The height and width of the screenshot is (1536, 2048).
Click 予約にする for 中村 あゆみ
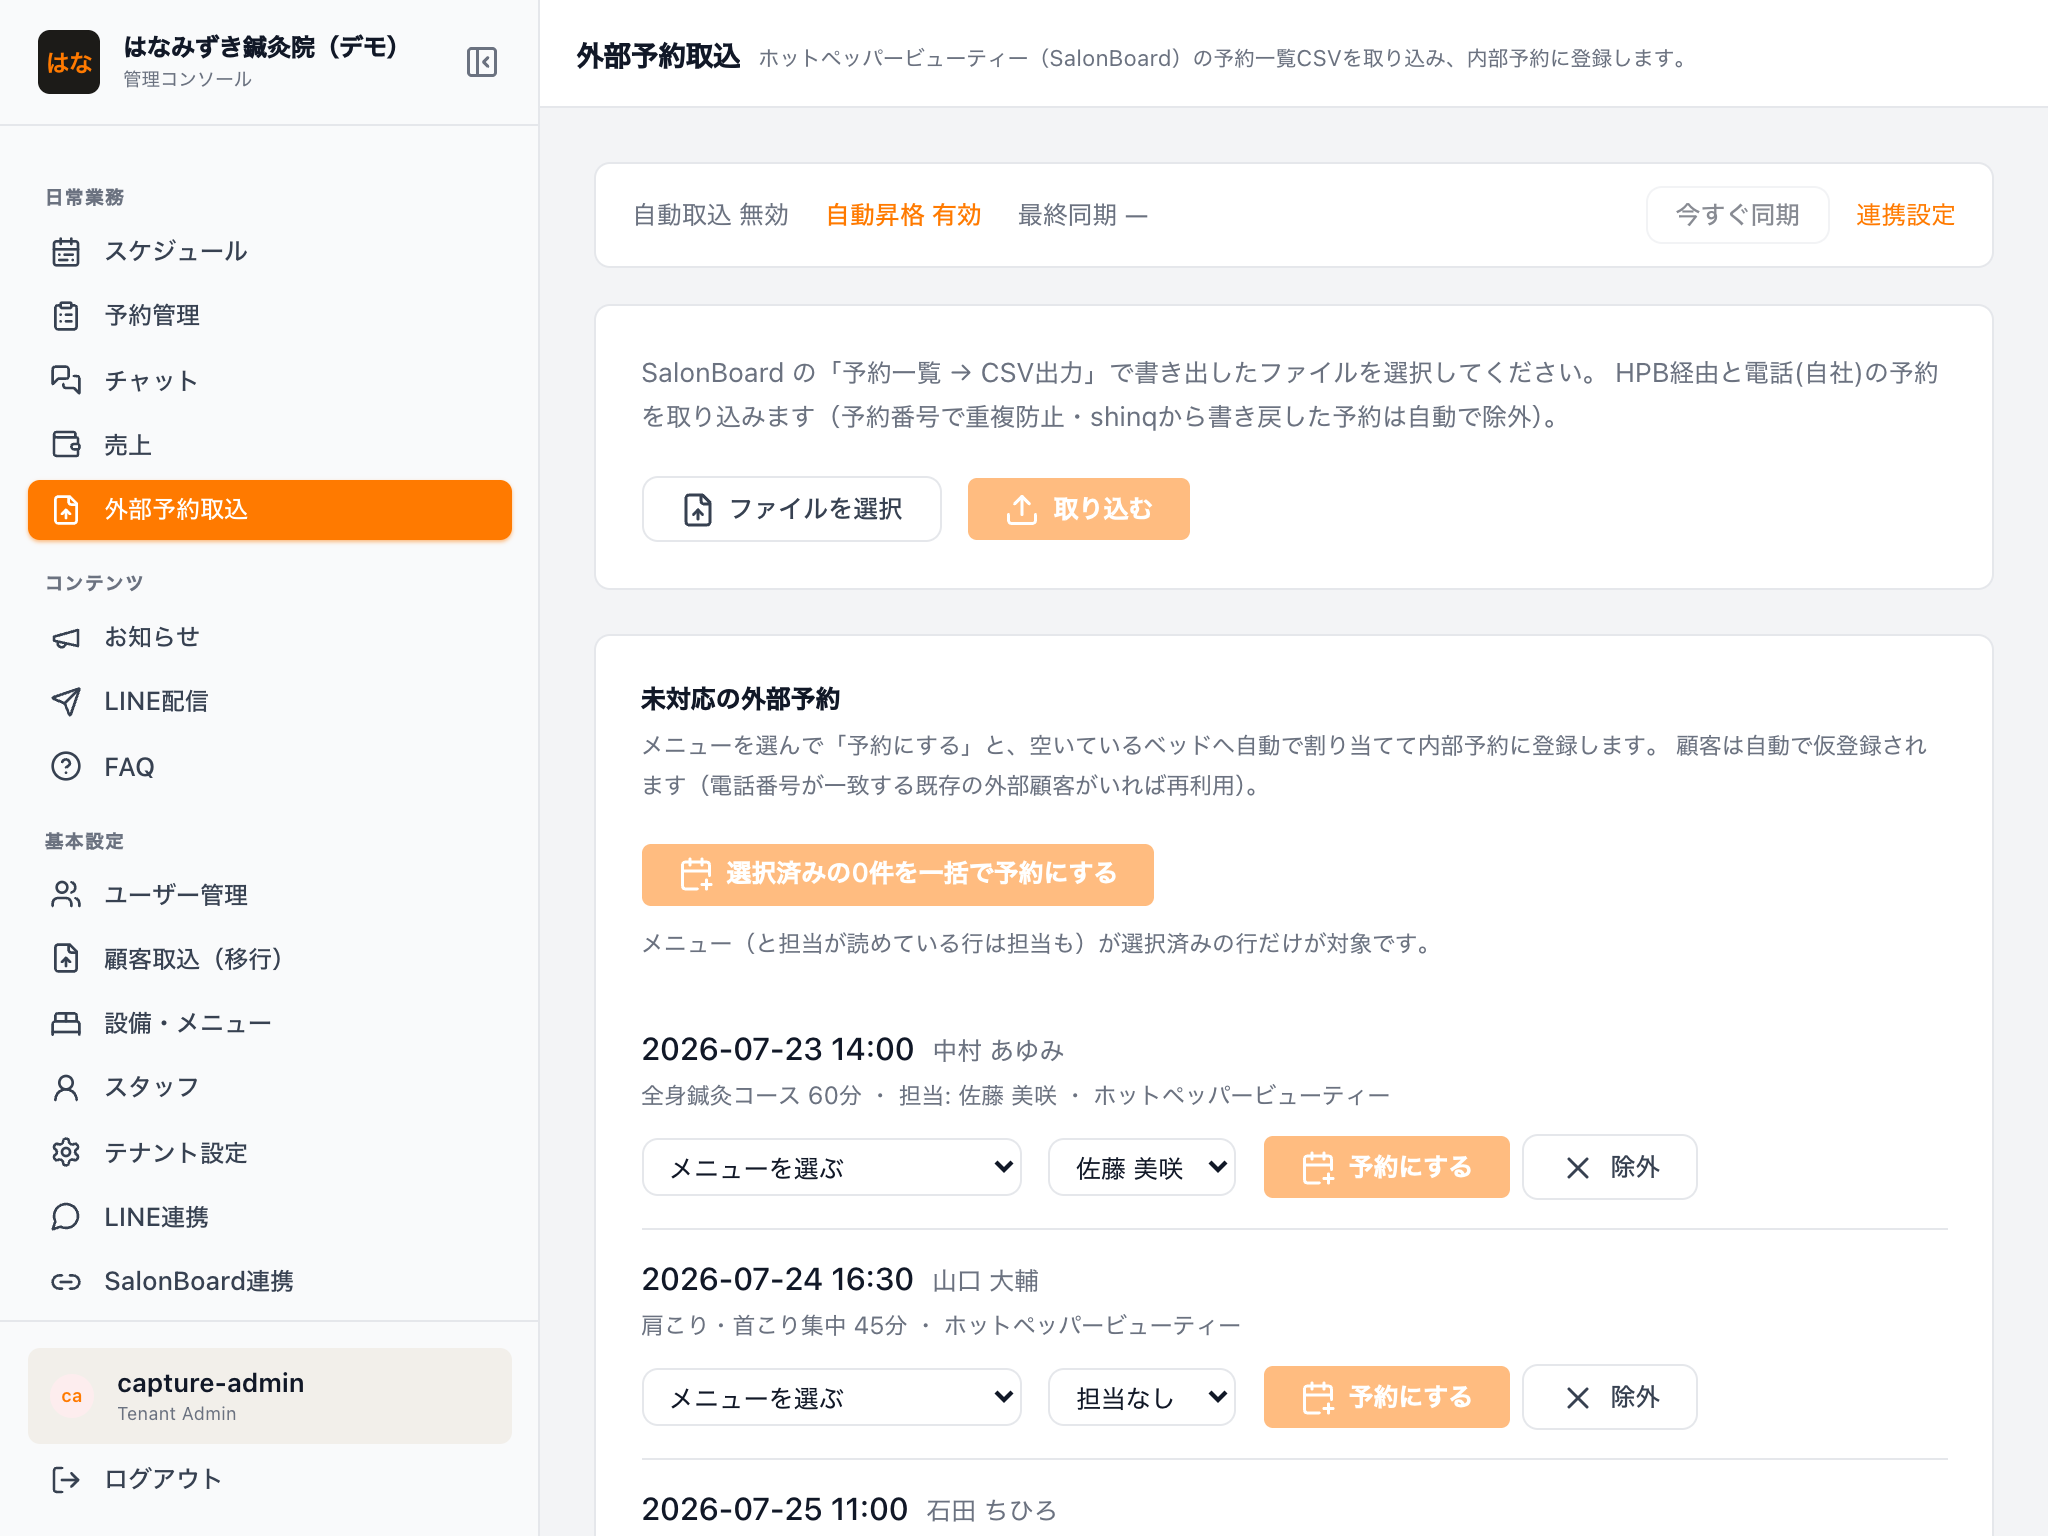tap(1386, 1167)
